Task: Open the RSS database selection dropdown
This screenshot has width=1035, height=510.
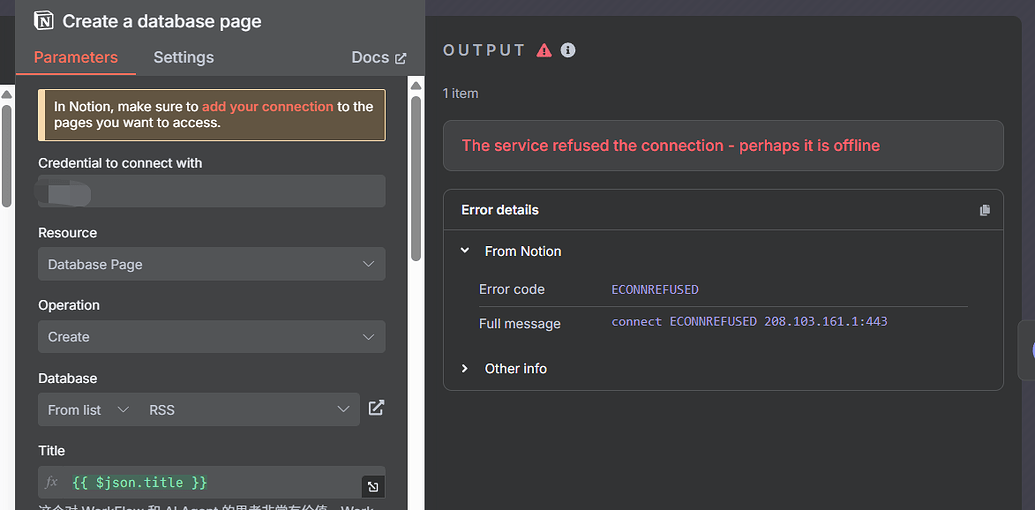Action: click(x=248, y=410)
